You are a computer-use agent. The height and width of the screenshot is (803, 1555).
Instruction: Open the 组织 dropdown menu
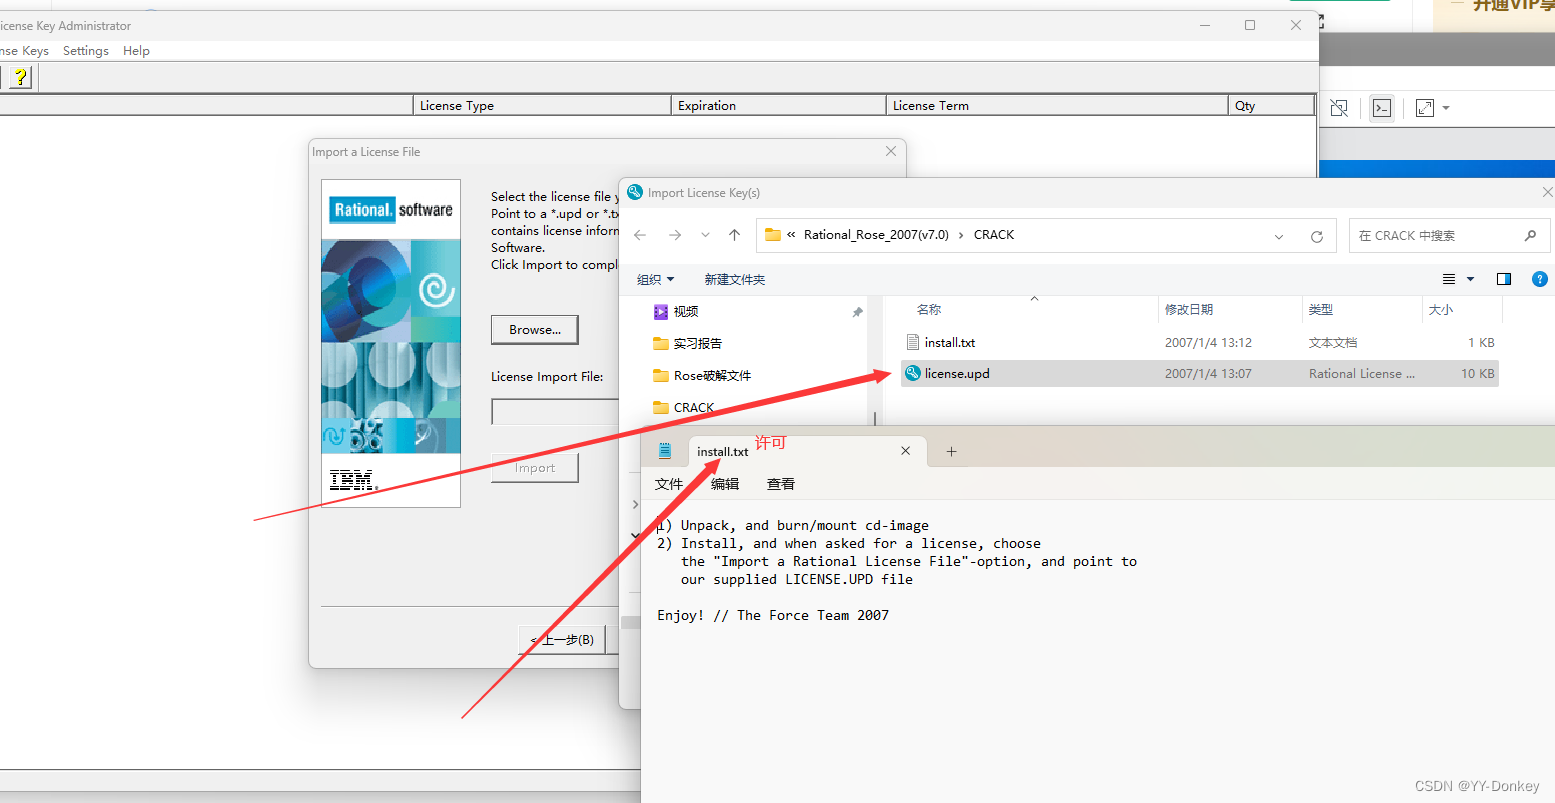[x=656, y=280]
